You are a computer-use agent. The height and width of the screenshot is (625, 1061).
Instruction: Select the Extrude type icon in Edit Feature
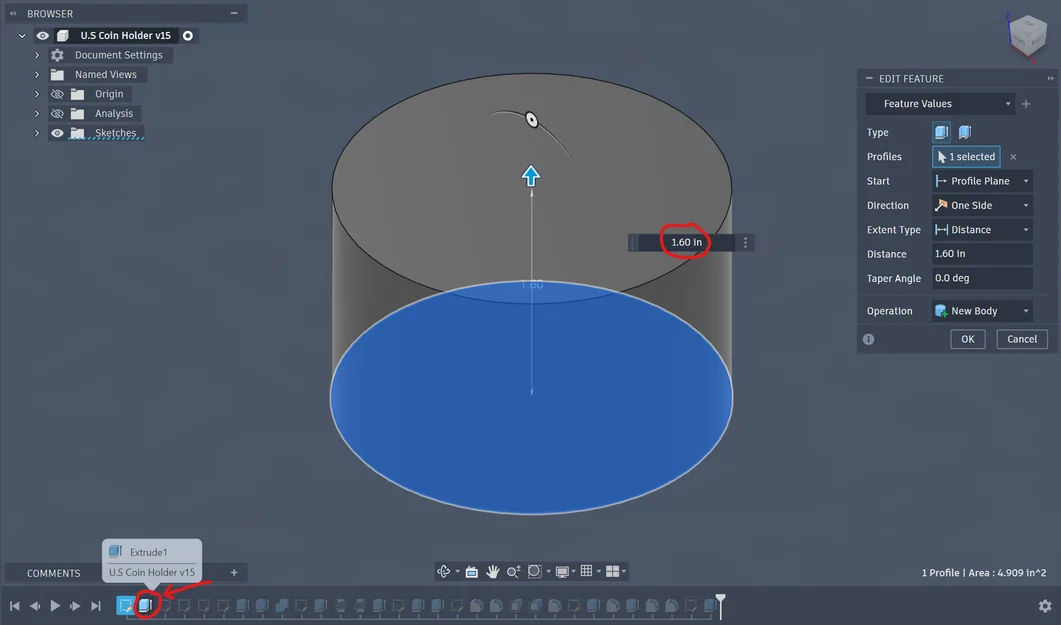coord(941,132)
